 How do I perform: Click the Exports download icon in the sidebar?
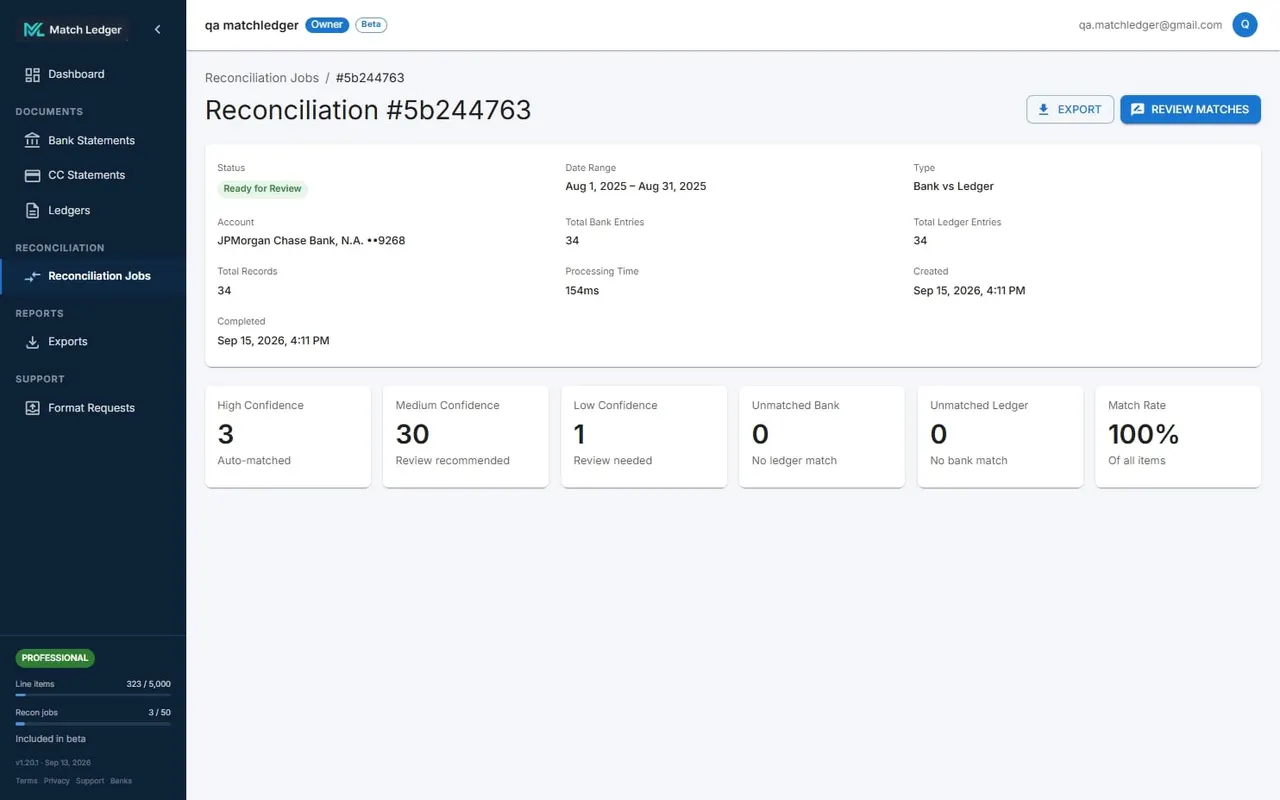click(x=32, y=342)
